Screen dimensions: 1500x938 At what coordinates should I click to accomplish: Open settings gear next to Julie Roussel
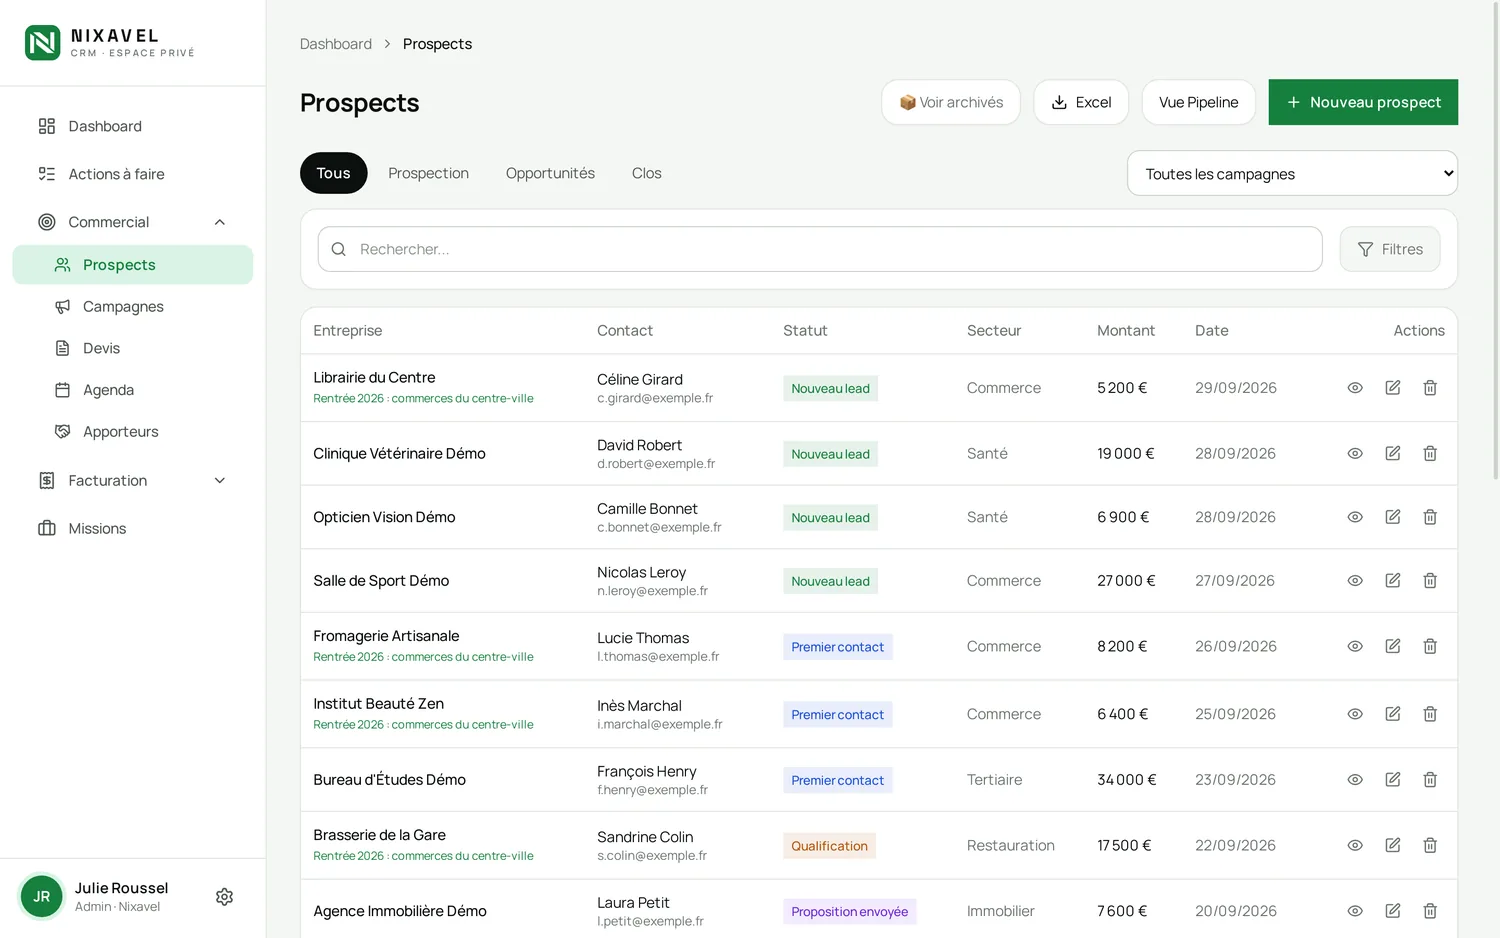pyautogui.click(x=225, y=897)
